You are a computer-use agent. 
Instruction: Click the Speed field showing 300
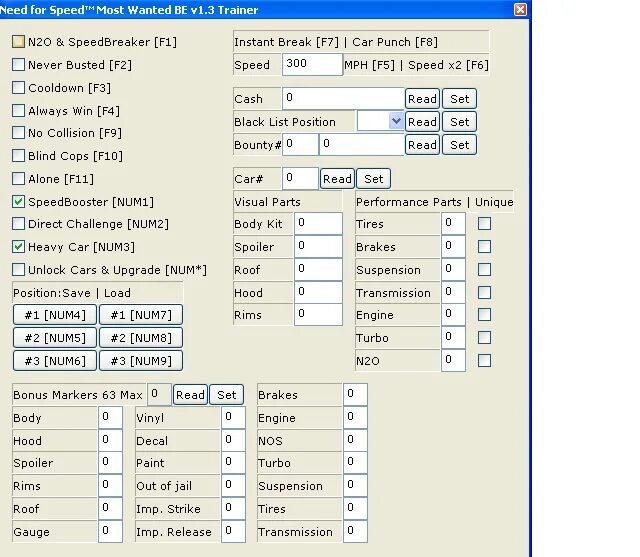pos(312,64)
